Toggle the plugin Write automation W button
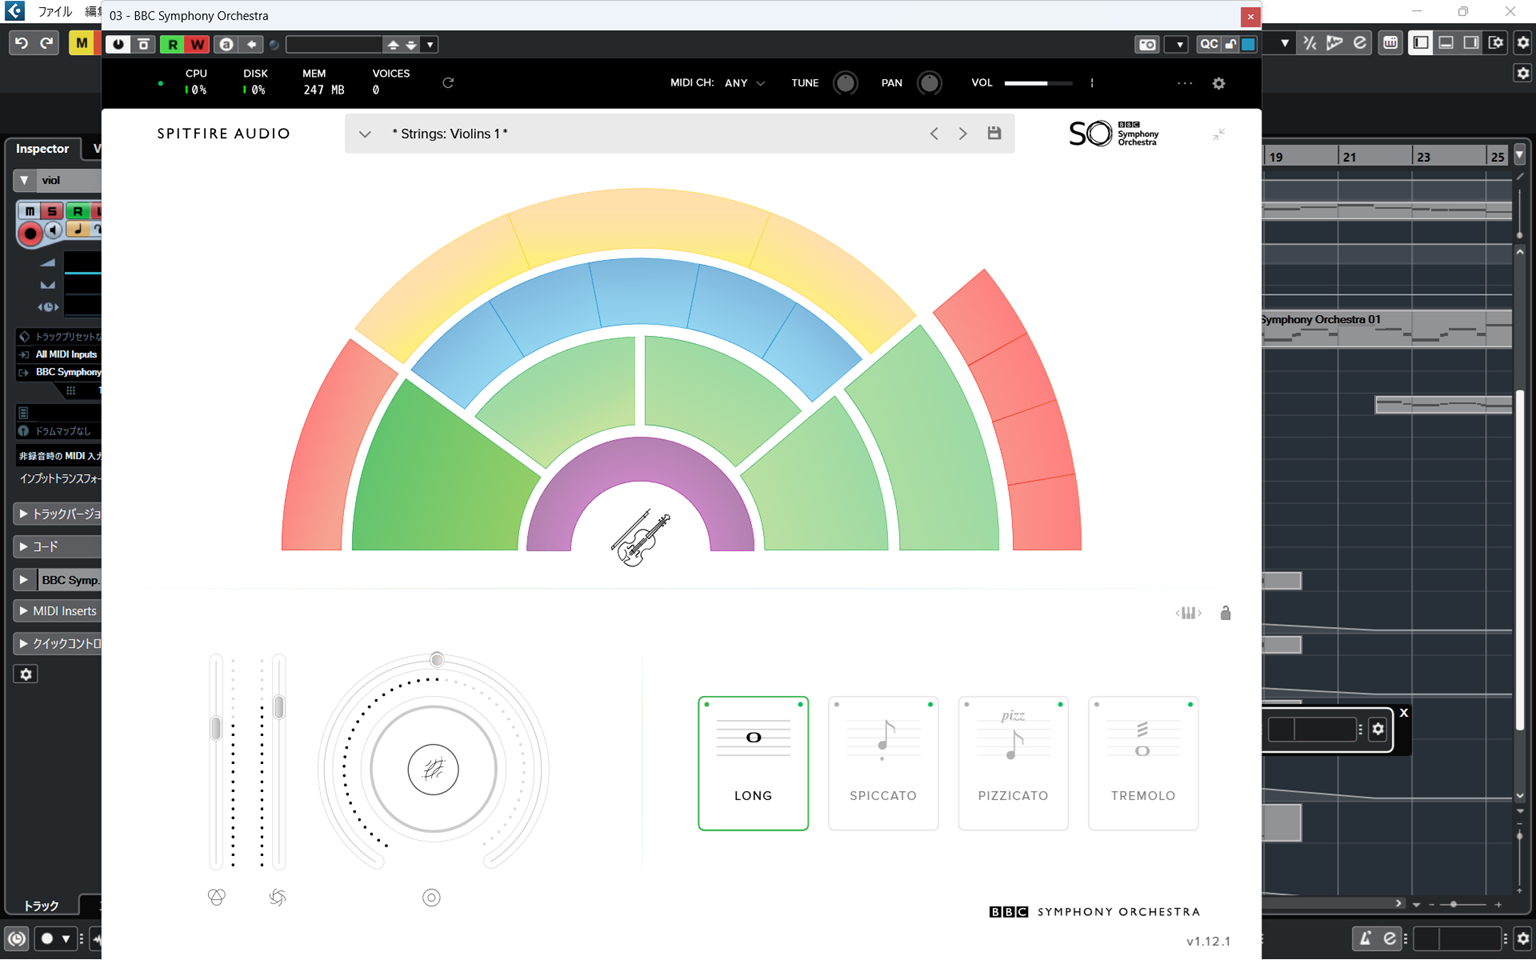The height and width of the screenshot is (960, 1536). 197,44
